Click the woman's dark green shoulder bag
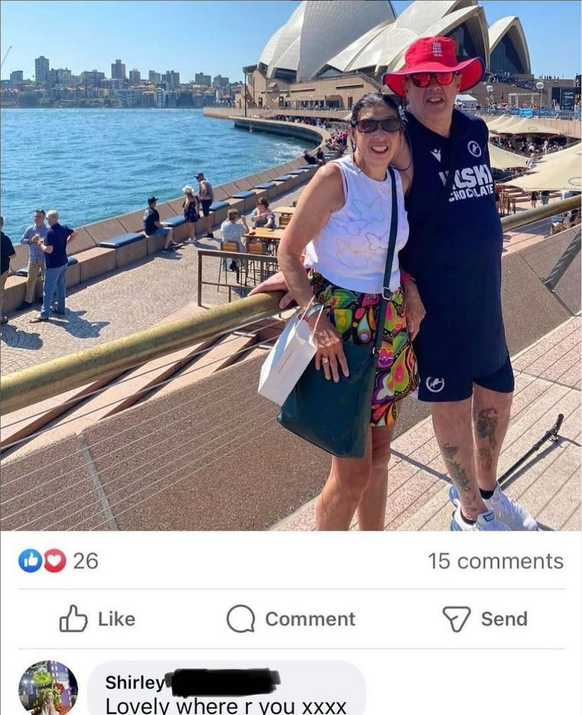This screenshot has width=582, height=715. [329, 399]
